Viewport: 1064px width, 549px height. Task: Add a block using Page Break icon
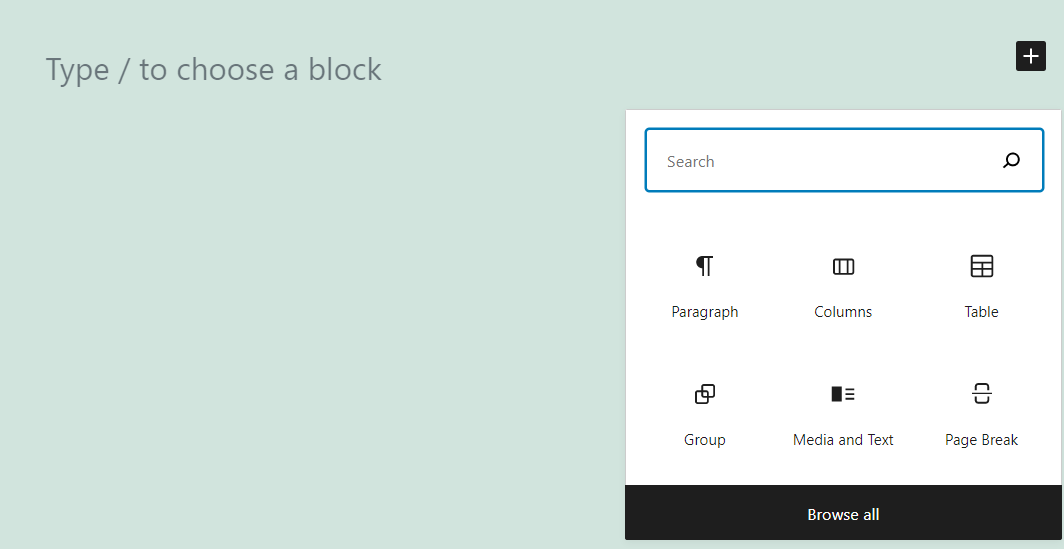tap(981, 394)
